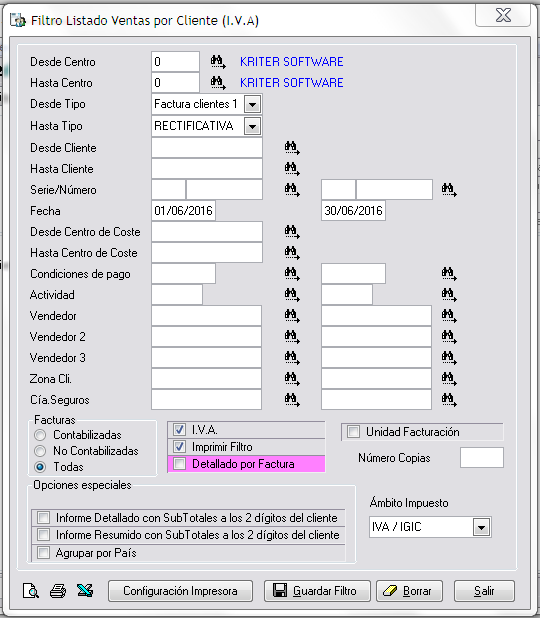Image resolution: width=540 pixels, height=618 pixels.
Task: Open the Hasta Tipo RECTIFICATIVA dropdown
Action: [252, 126]
